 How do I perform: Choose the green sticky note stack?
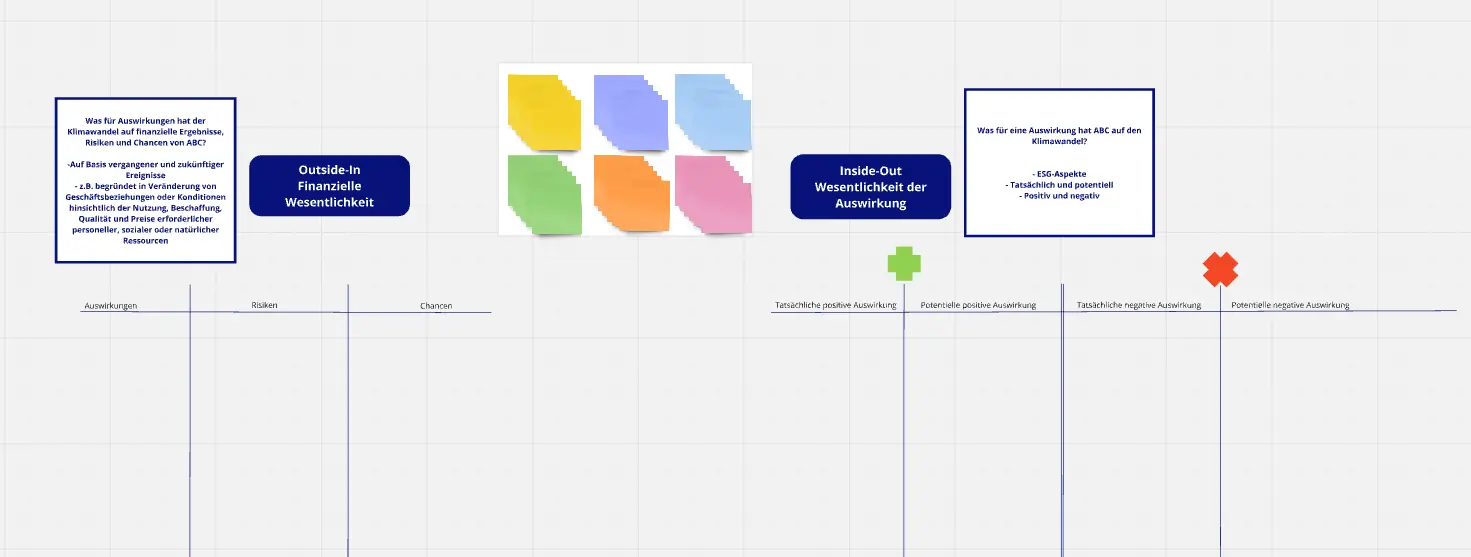[x=544, y=192]
